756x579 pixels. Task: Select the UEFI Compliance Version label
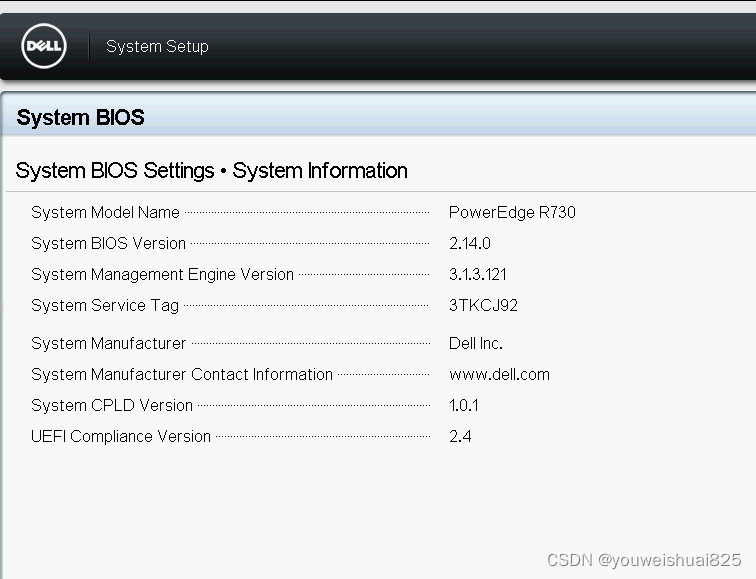[121, 436]
